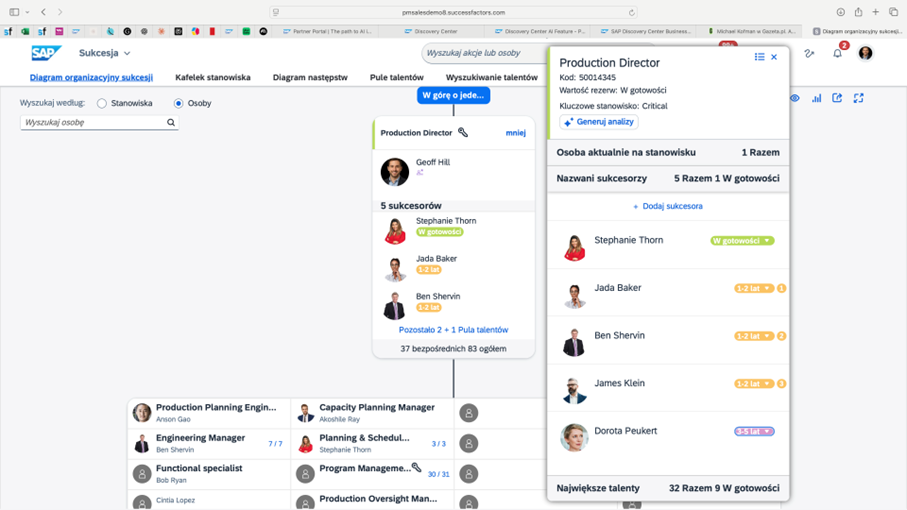This screenshot has width=907, height=510.
Task: Click the Dodaj sukcesora link
Action: [668, 206]
